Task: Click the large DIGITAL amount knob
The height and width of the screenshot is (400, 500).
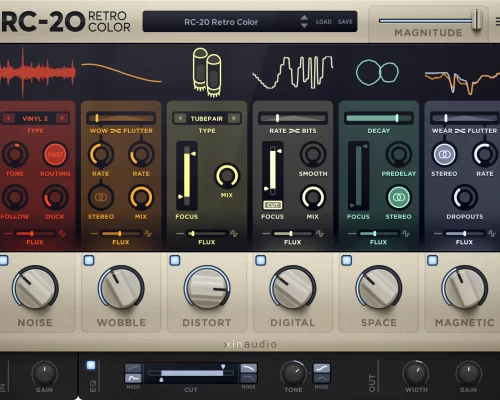Action: pyautogui.click(x=293, y=287)
